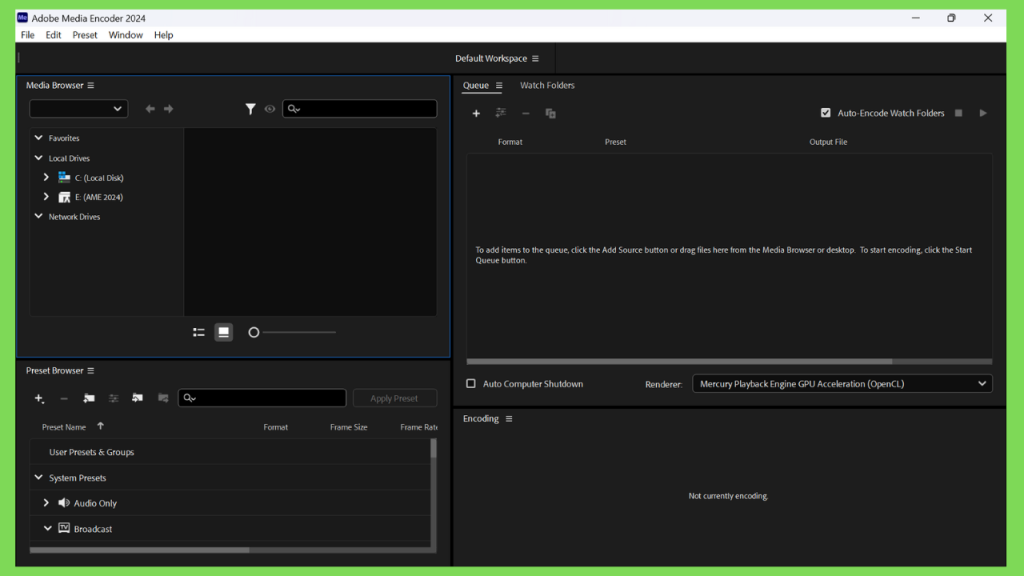Click the Format column header in Preset Browser
Image resolution: width=1024 pixels, height=576 pixels.
(276, 427)
